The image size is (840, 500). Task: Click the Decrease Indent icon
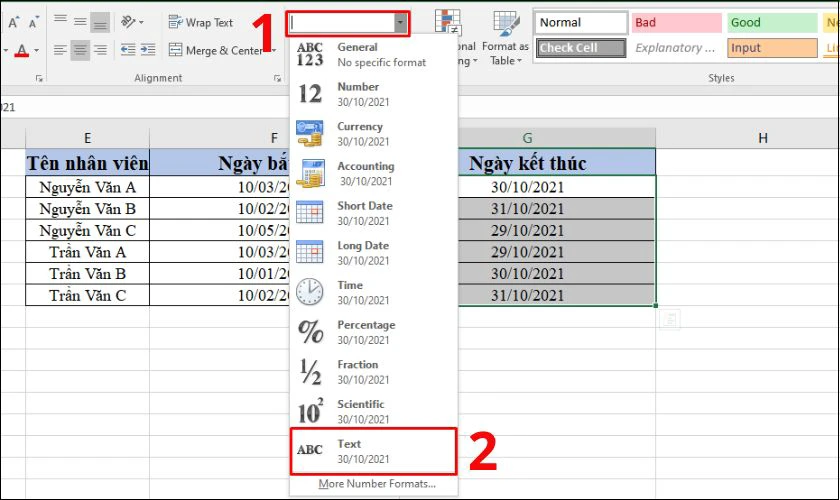[128, 50]
